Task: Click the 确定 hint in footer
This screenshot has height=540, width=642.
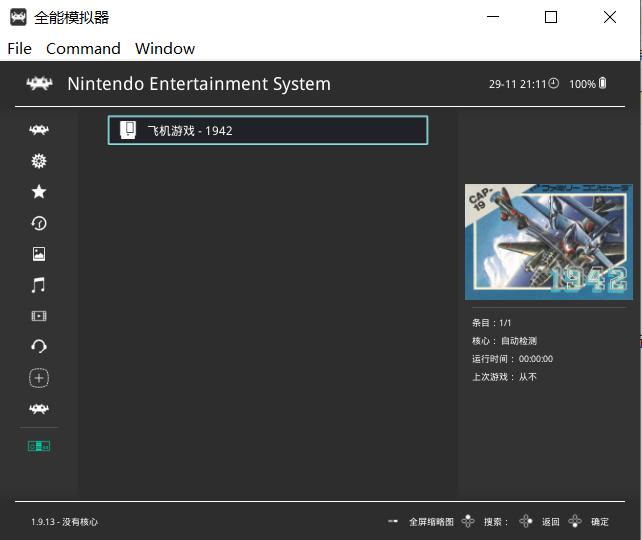Action: pos(600,522)
